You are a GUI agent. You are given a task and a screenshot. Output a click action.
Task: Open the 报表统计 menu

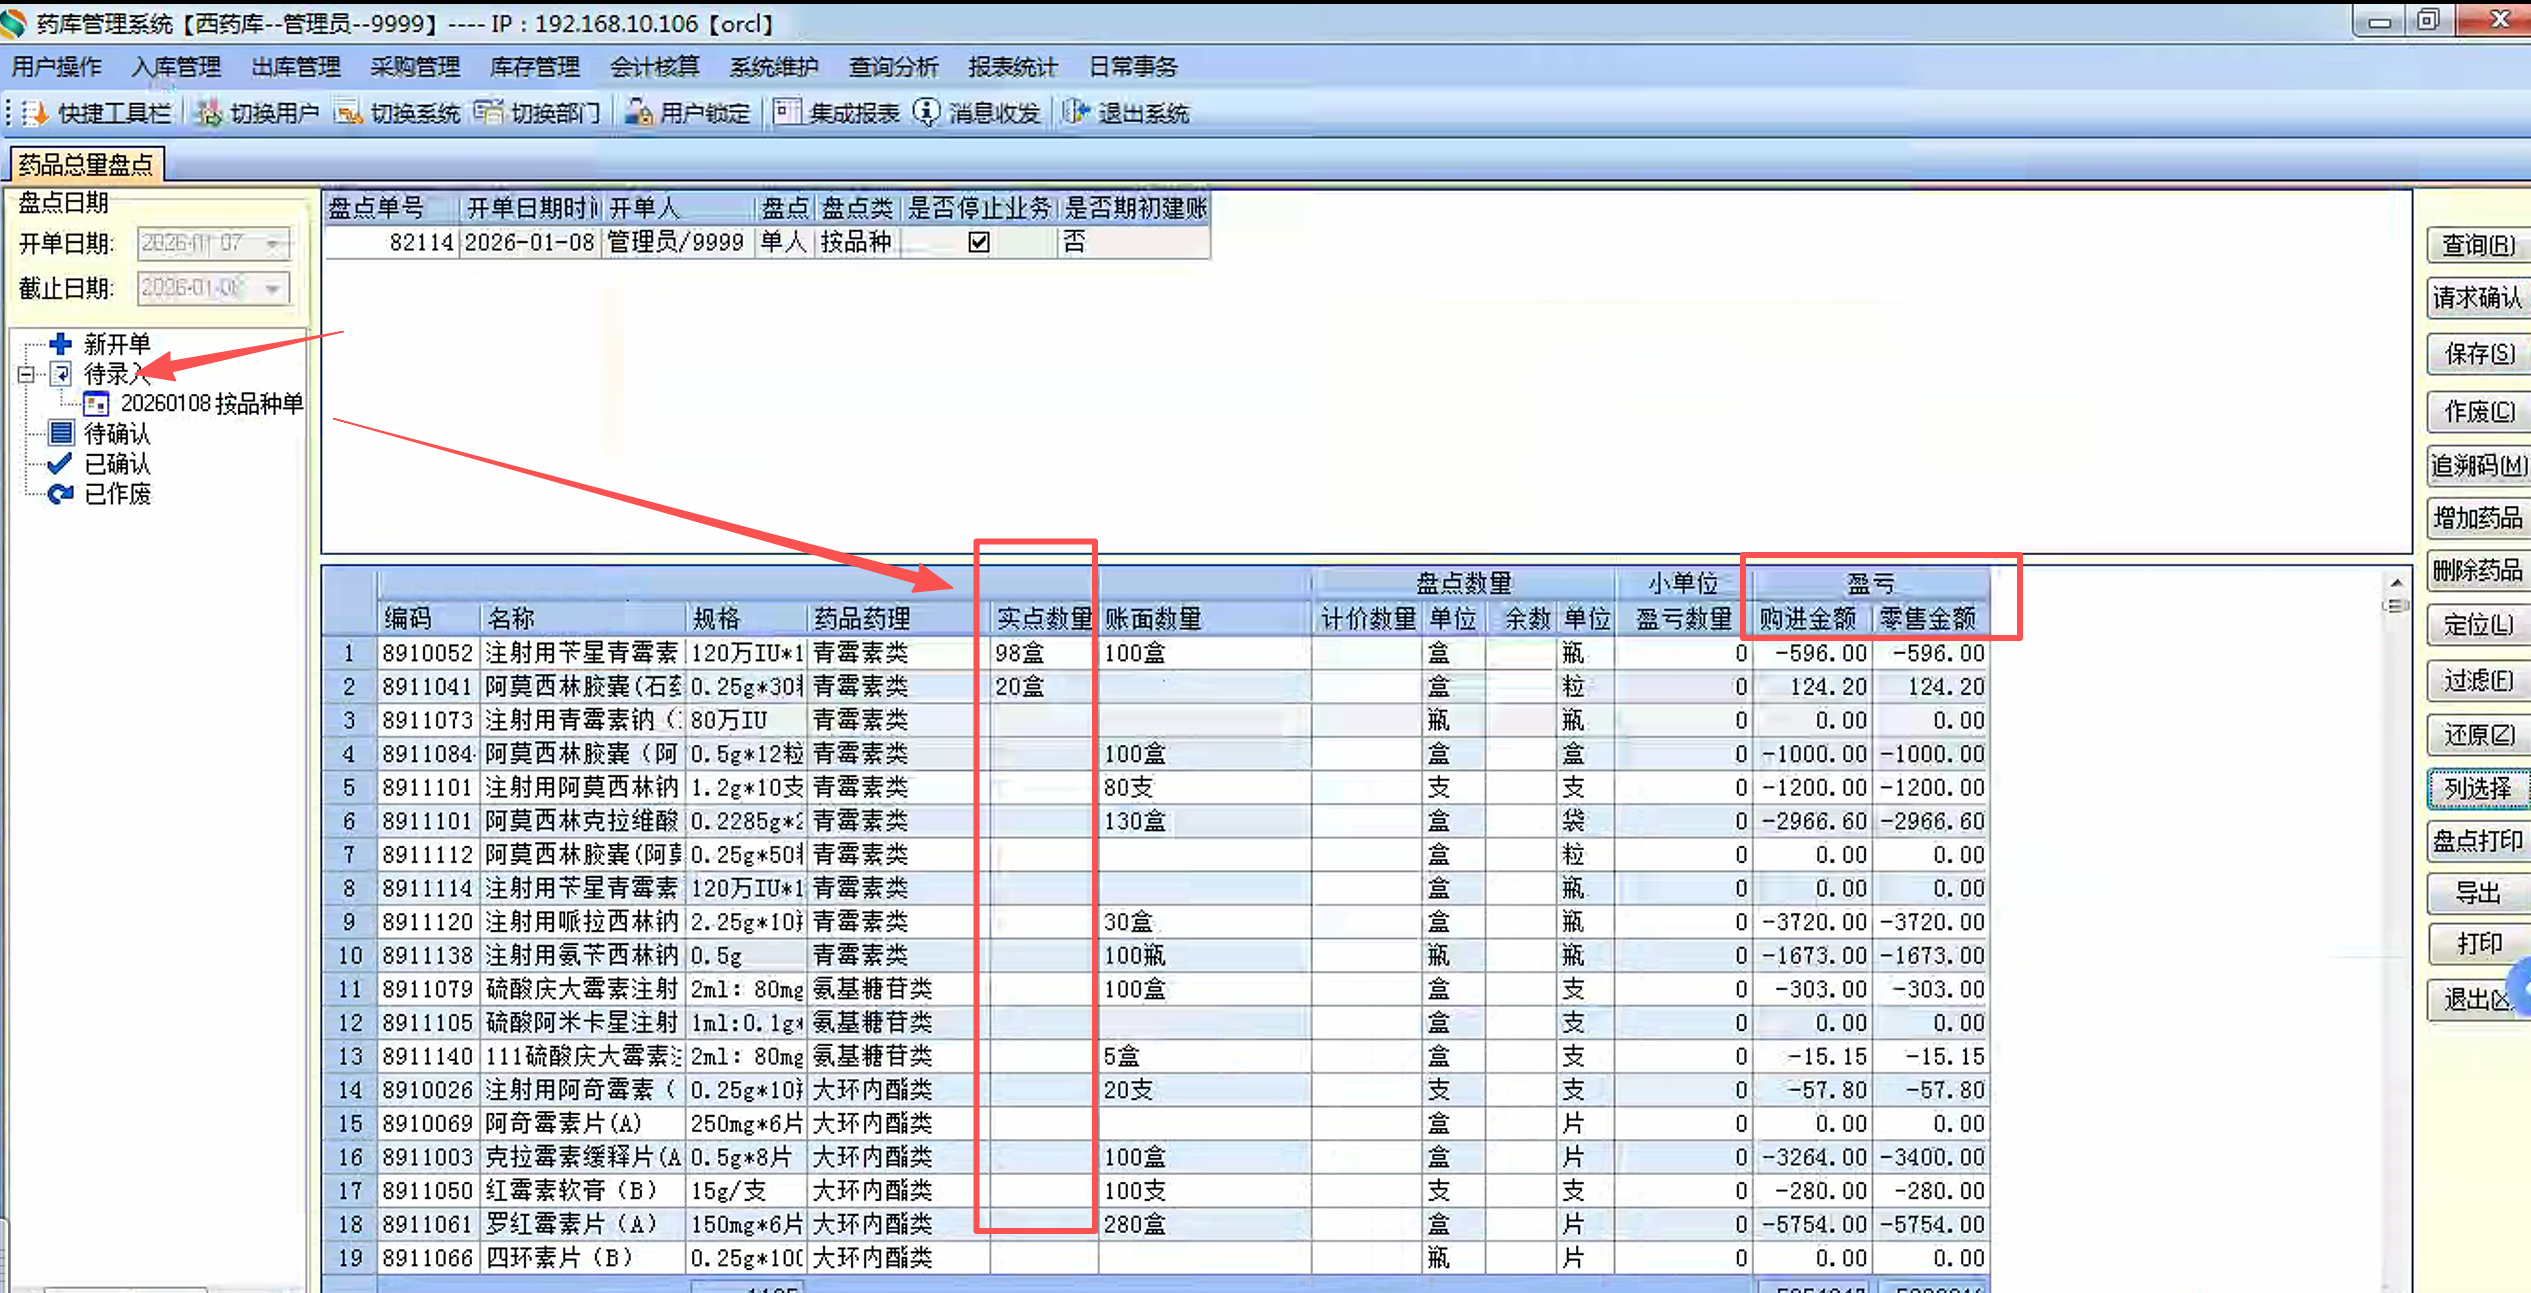pyautogui.click(x=1012, y=67)
